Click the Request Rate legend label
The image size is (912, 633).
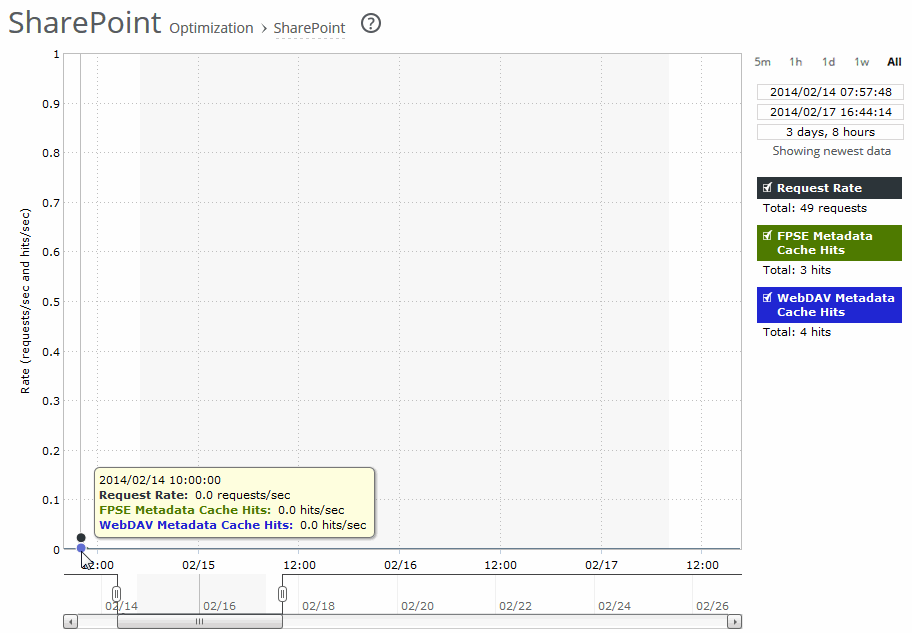819,188
